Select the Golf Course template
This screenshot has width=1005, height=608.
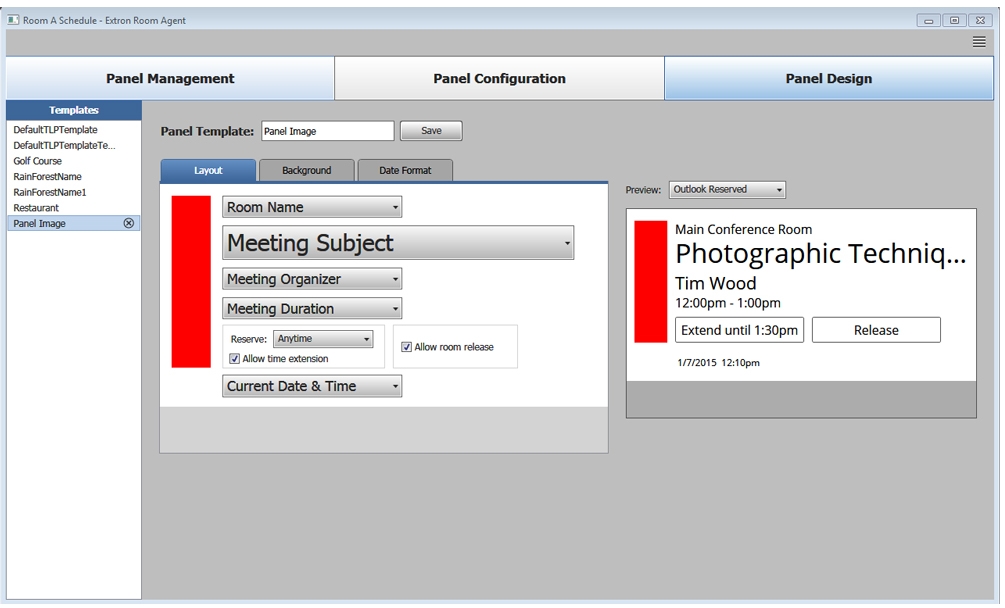pyautogui.click(x=38, y=161)
